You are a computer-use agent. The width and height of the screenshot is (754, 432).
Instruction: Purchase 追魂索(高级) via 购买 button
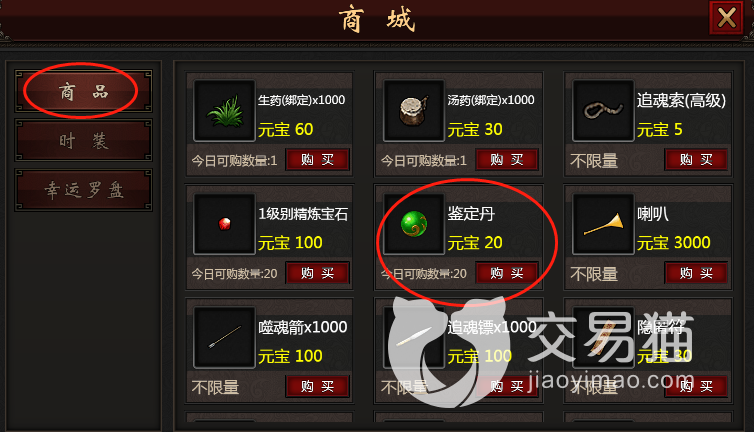pos(696,159)
